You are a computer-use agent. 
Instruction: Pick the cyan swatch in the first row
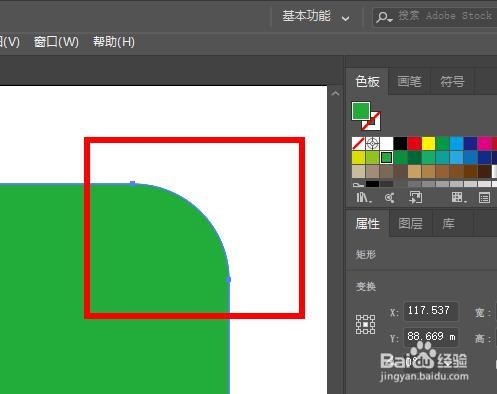pyautogui.click(x=456, y=144)
